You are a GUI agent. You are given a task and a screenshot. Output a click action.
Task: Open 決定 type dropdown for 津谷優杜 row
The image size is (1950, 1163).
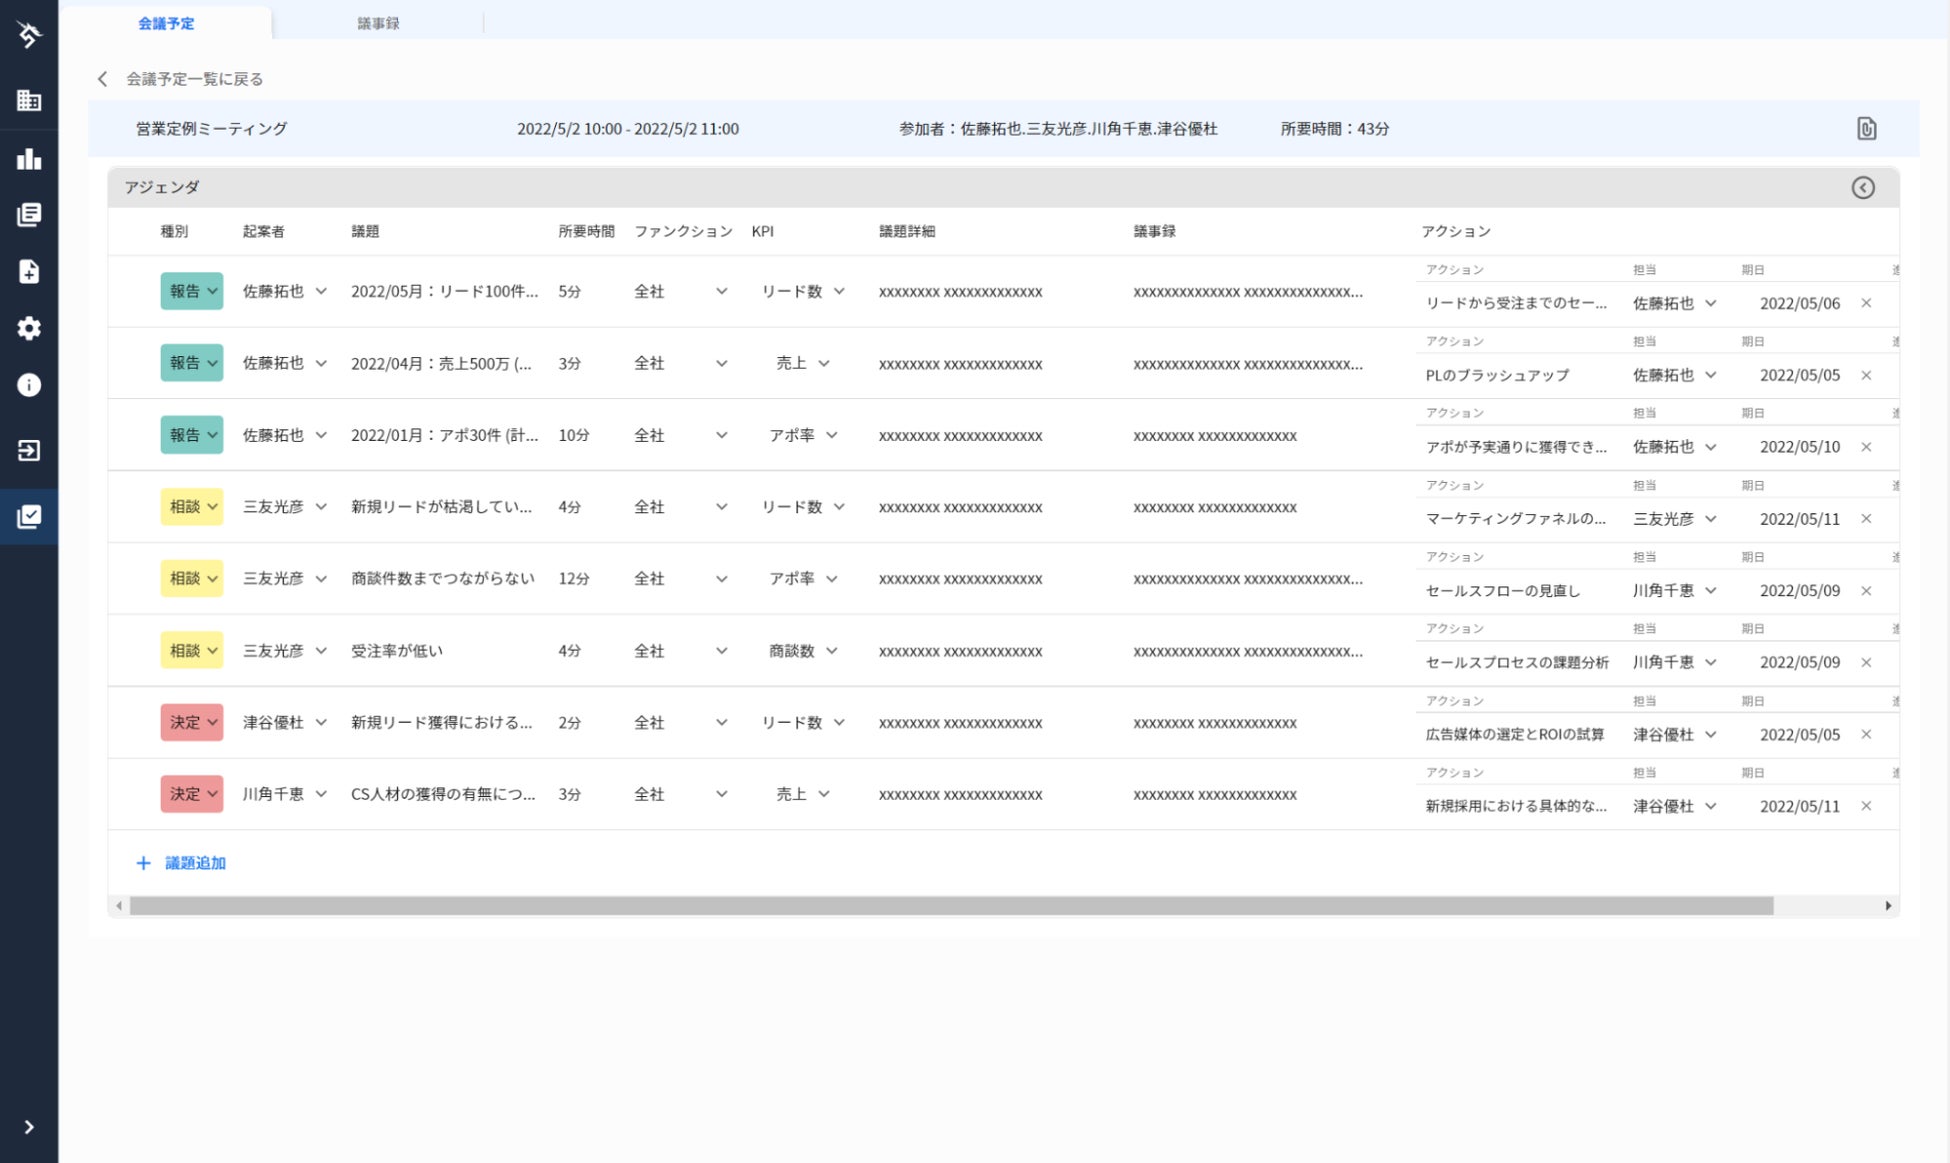click(192, 722)
